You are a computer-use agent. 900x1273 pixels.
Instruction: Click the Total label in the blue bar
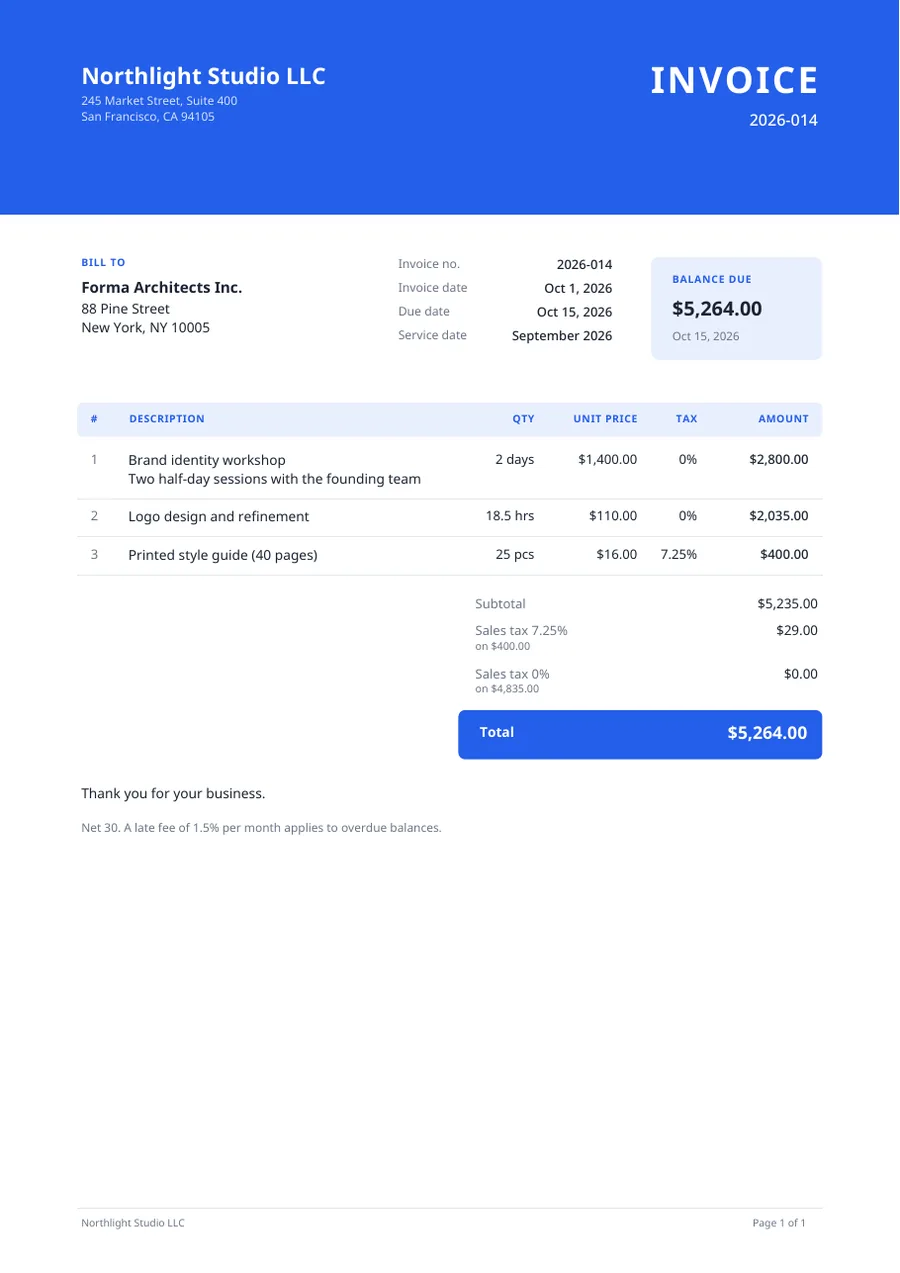click(x=497, y=733)
